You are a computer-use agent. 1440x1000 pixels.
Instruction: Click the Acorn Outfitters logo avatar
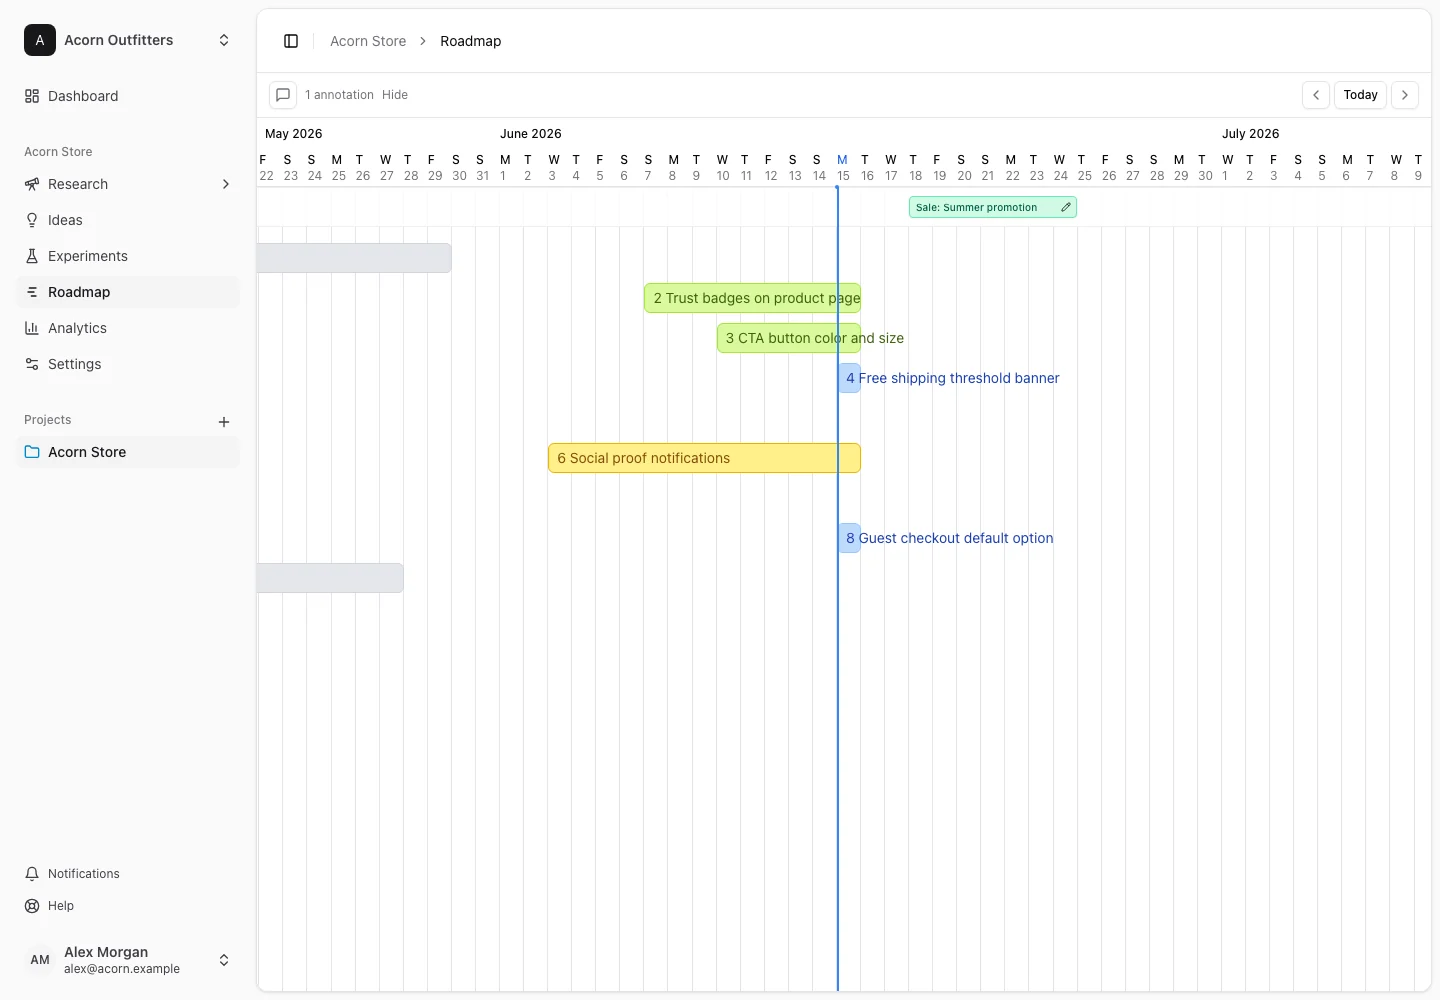[40, 40]
